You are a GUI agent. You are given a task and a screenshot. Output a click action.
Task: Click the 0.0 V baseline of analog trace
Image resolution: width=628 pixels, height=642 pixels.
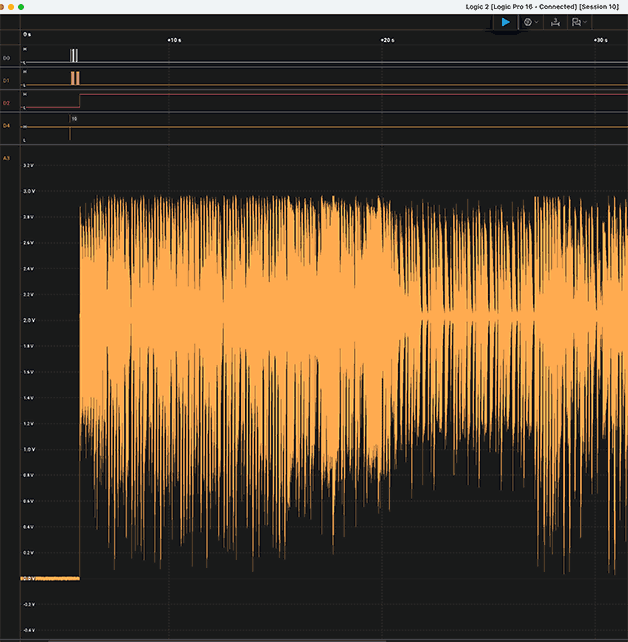click(51, 579)
